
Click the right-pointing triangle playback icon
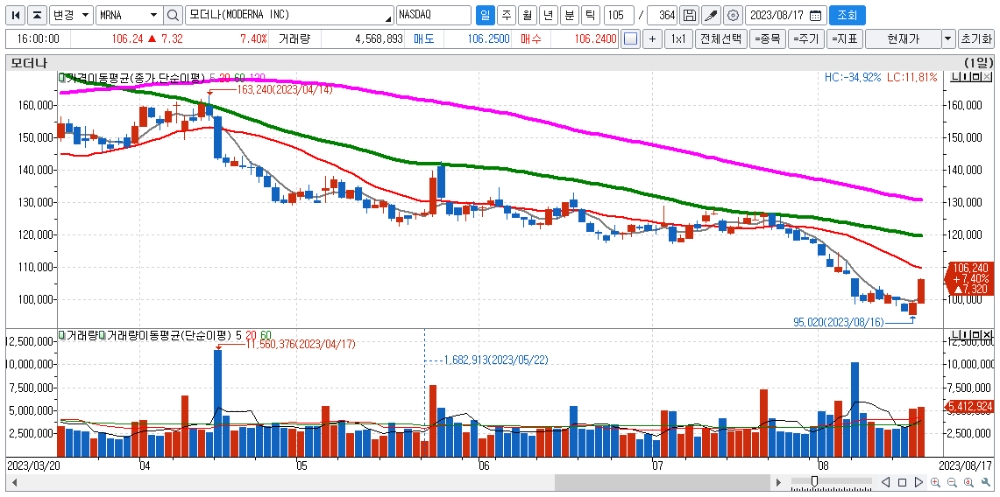pyautogui.click(x=919, y=482)
